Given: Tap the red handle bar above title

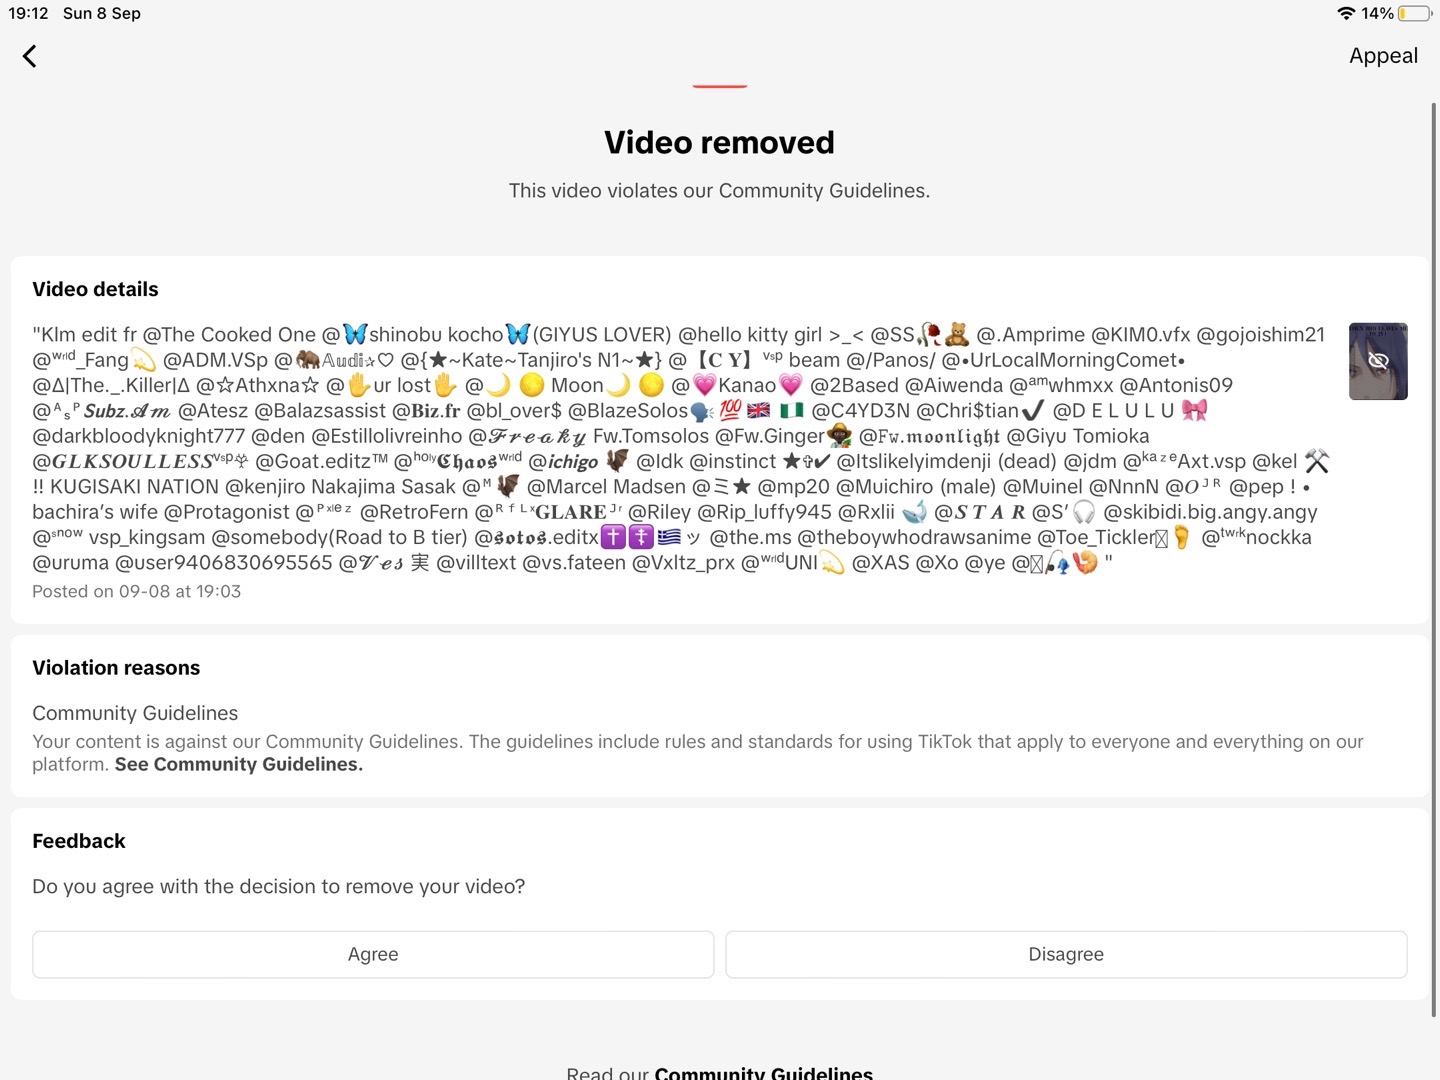Looking at the screenshot, I should pyautogui.click(x=720, y=86).
